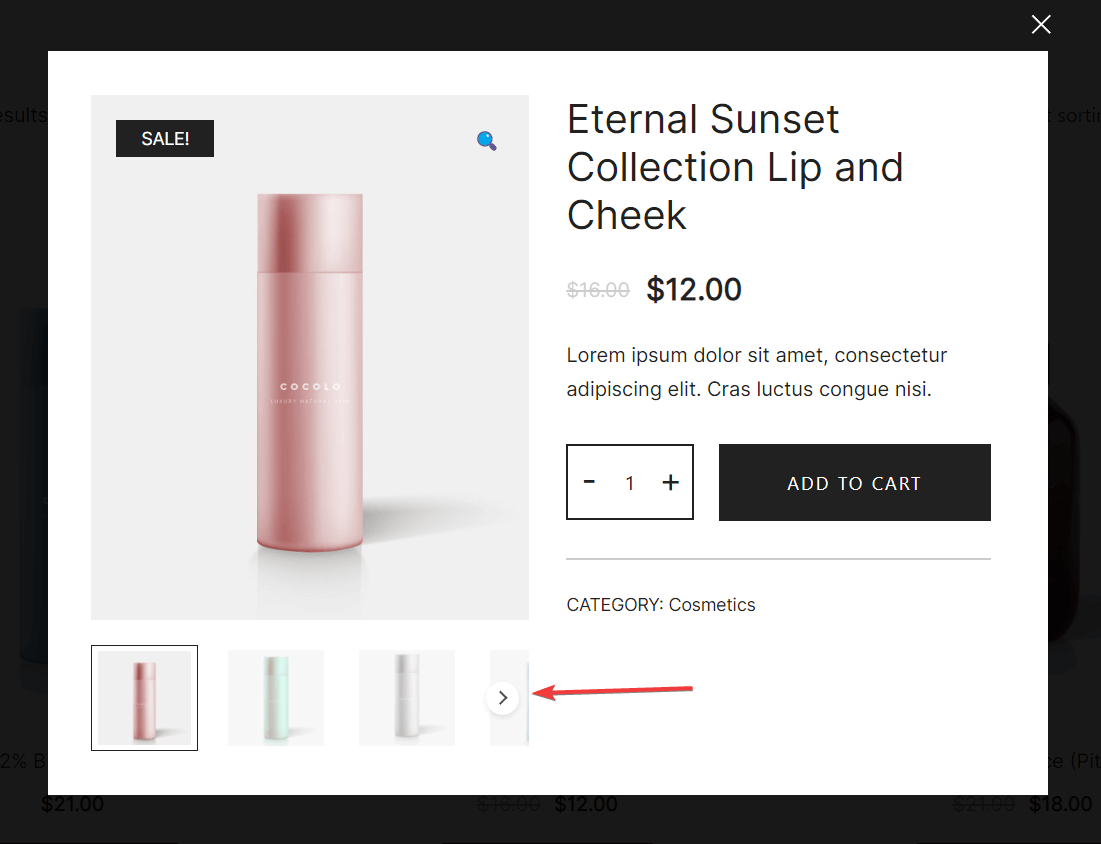Select the quantity number field

pos(630,482)
